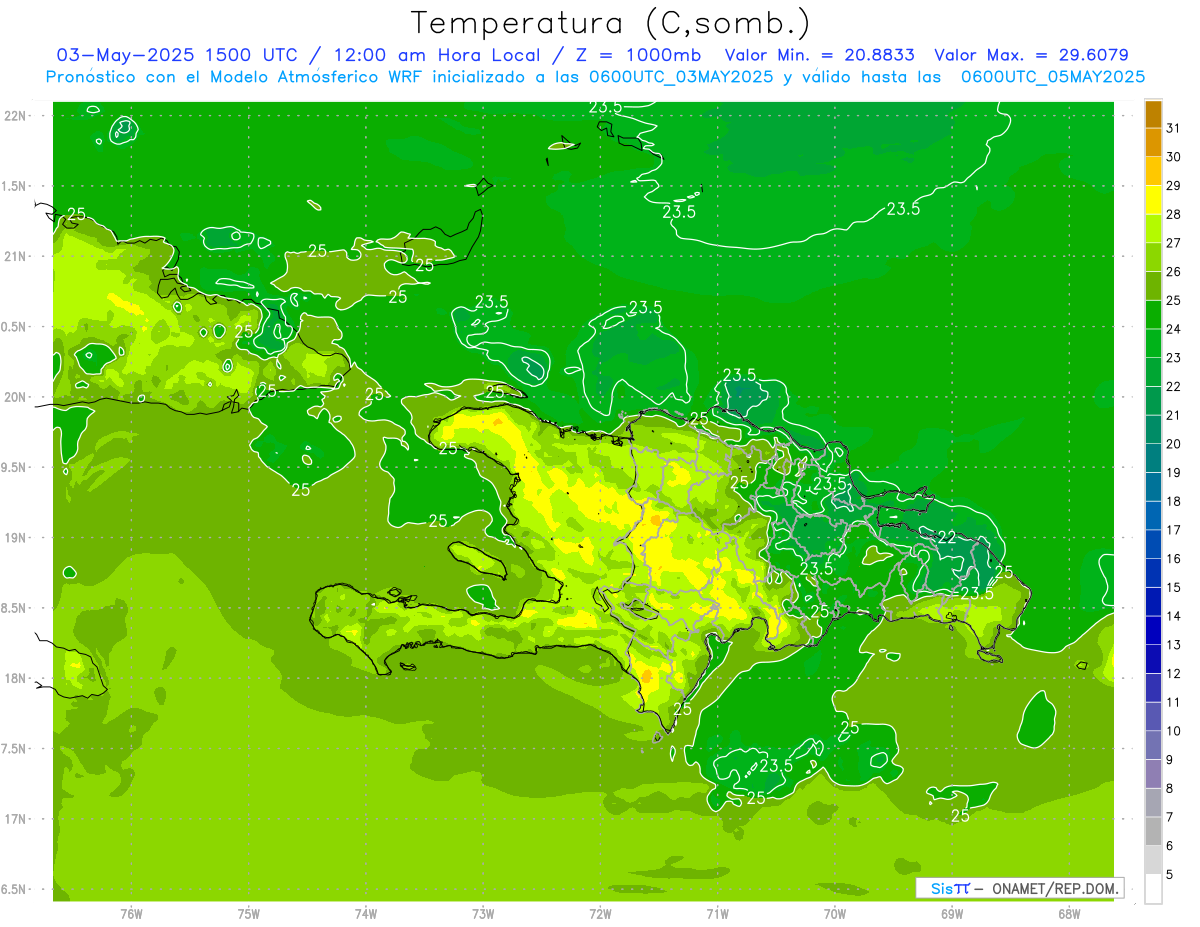Click the color scale value '13'
The height and width of the screenshot is (927, 1200).
click(x=1174, y=645)
